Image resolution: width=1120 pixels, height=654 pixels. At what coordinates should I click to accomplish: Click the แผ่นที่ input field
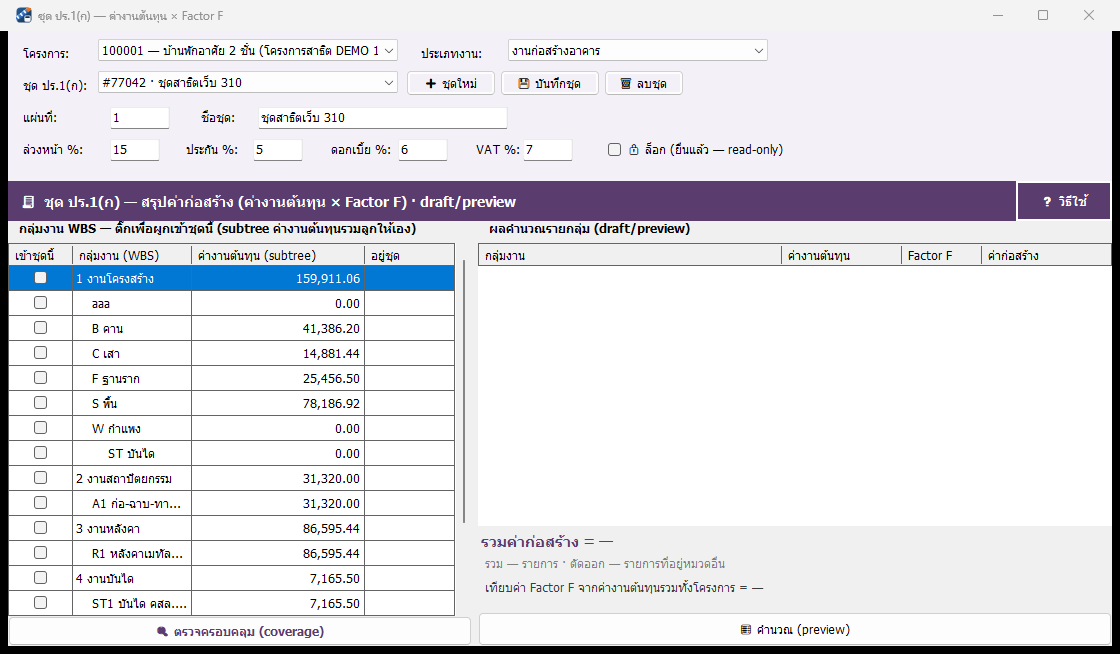coord(140,118)
